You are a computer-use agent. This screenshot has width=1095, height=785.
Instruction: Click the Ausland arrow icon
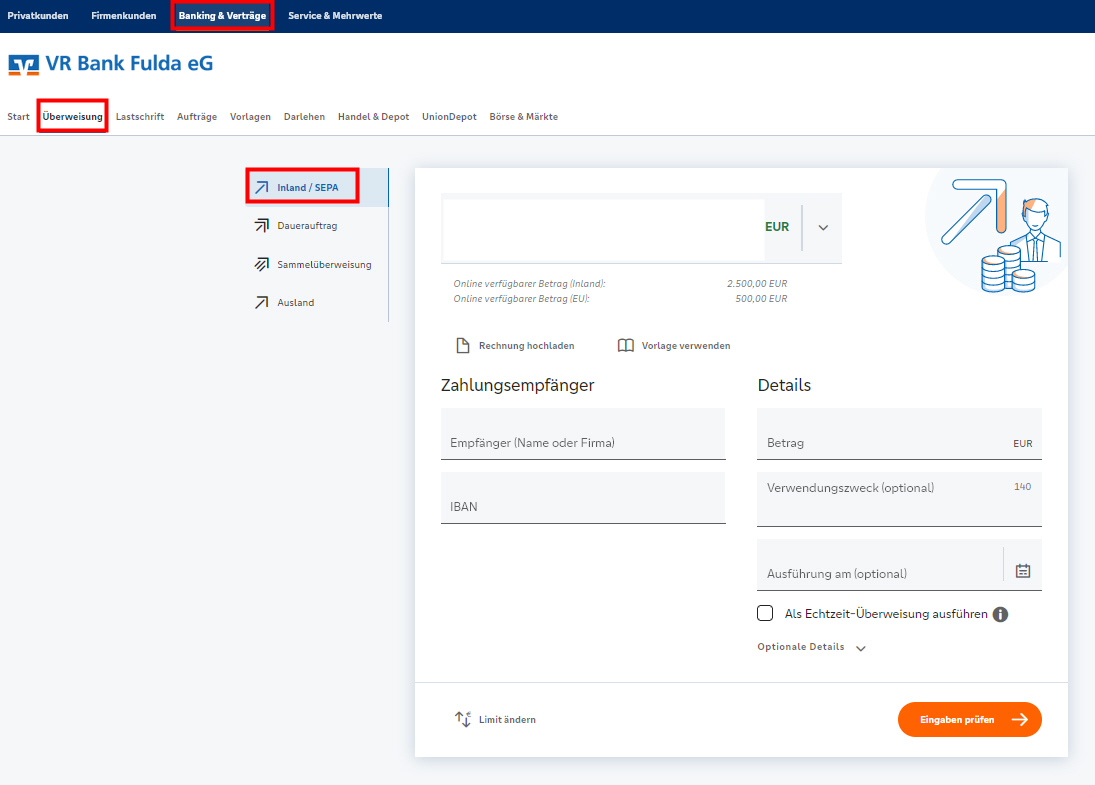(262, 302)
